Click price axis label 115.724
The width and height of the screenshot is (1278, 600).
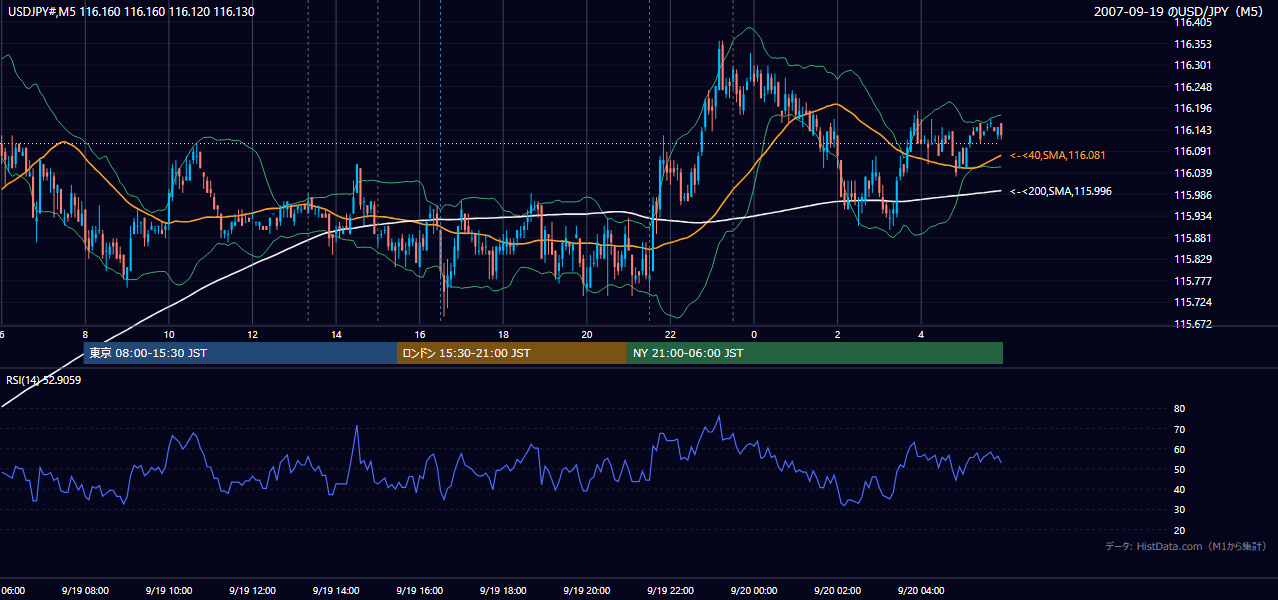1193,302
